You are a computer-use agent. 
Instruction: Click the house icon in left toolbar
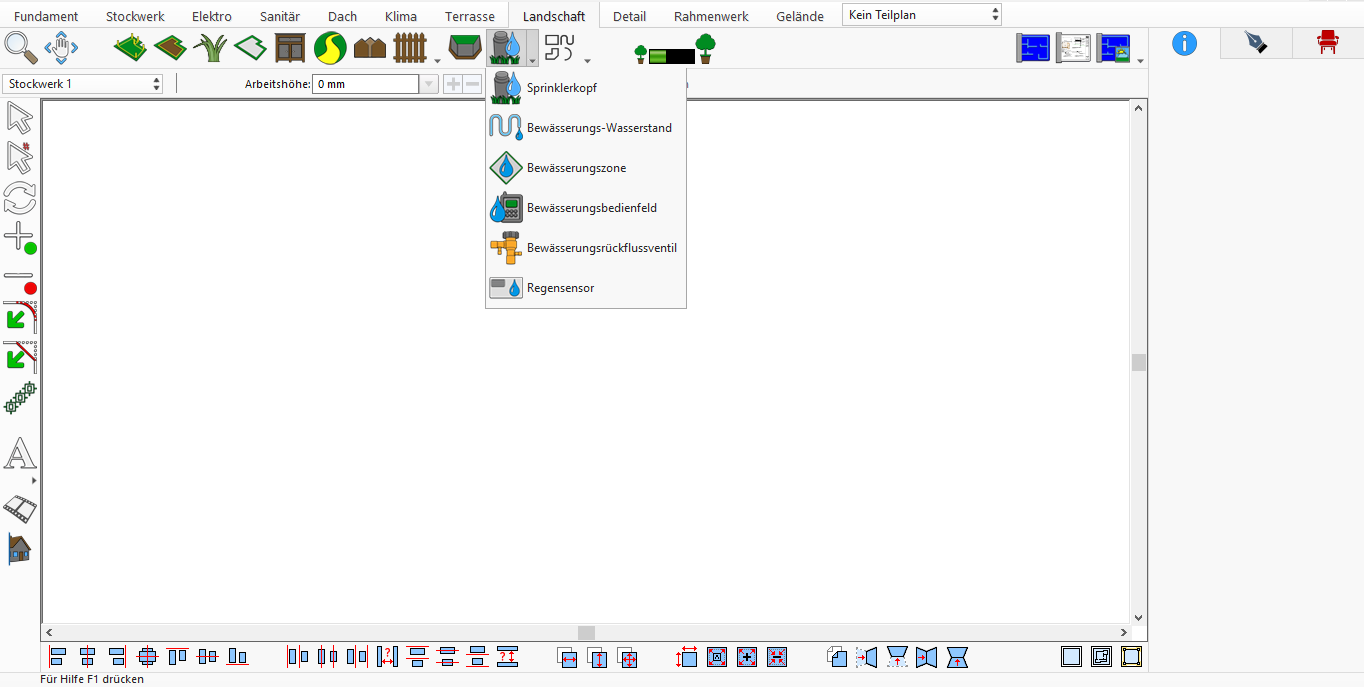pos(20,548)
